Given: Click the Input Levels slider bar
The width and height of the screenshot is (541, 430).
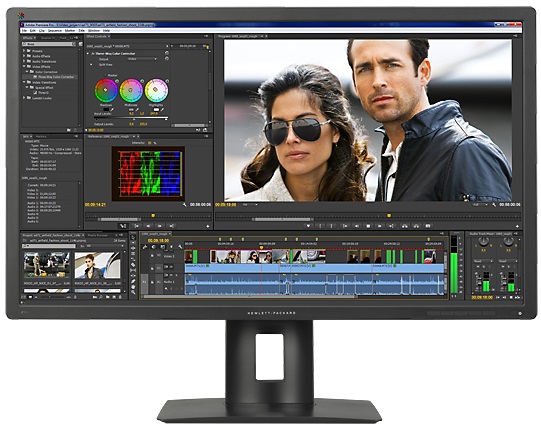Looking at the screenshot, I should 131,118.
